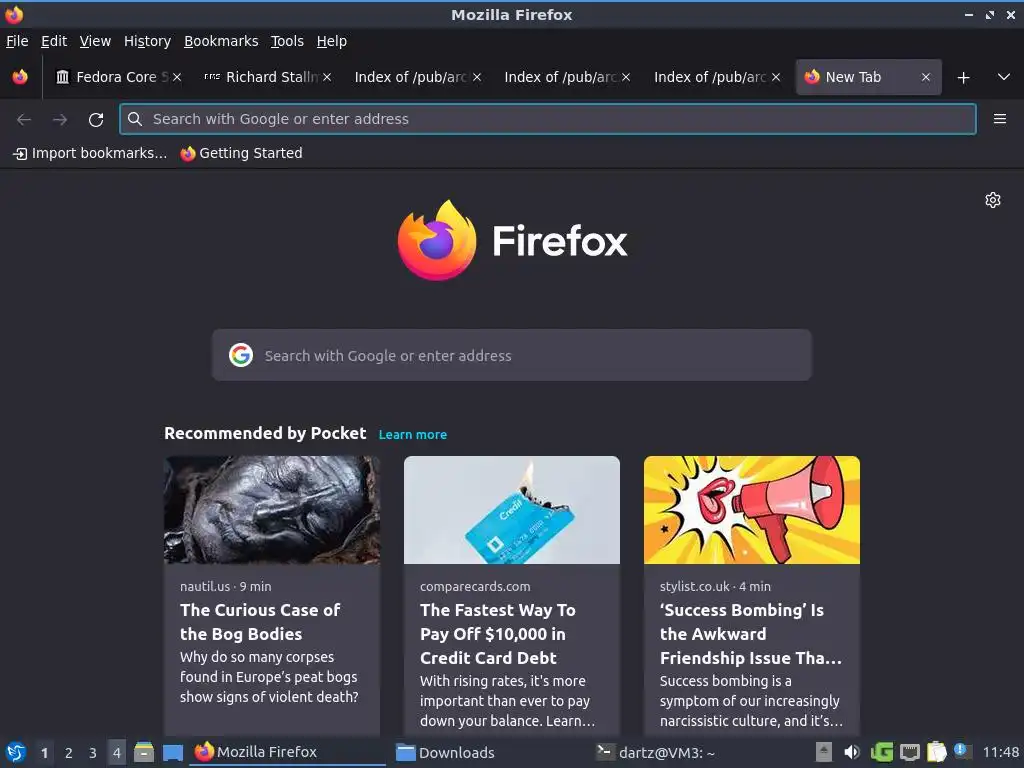The height and width of the screenshot is (768, 1024).
Task: Open the Firefox View icon left of tabs
Action: point(20,77)
